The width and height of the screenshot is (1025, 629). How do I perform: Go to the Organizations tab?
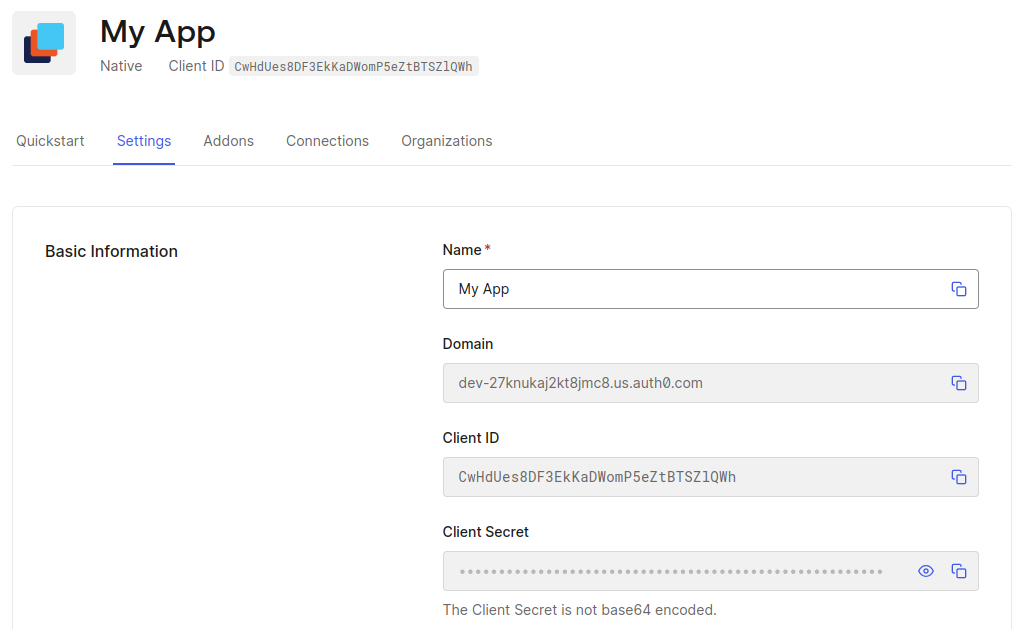[446, 141]
